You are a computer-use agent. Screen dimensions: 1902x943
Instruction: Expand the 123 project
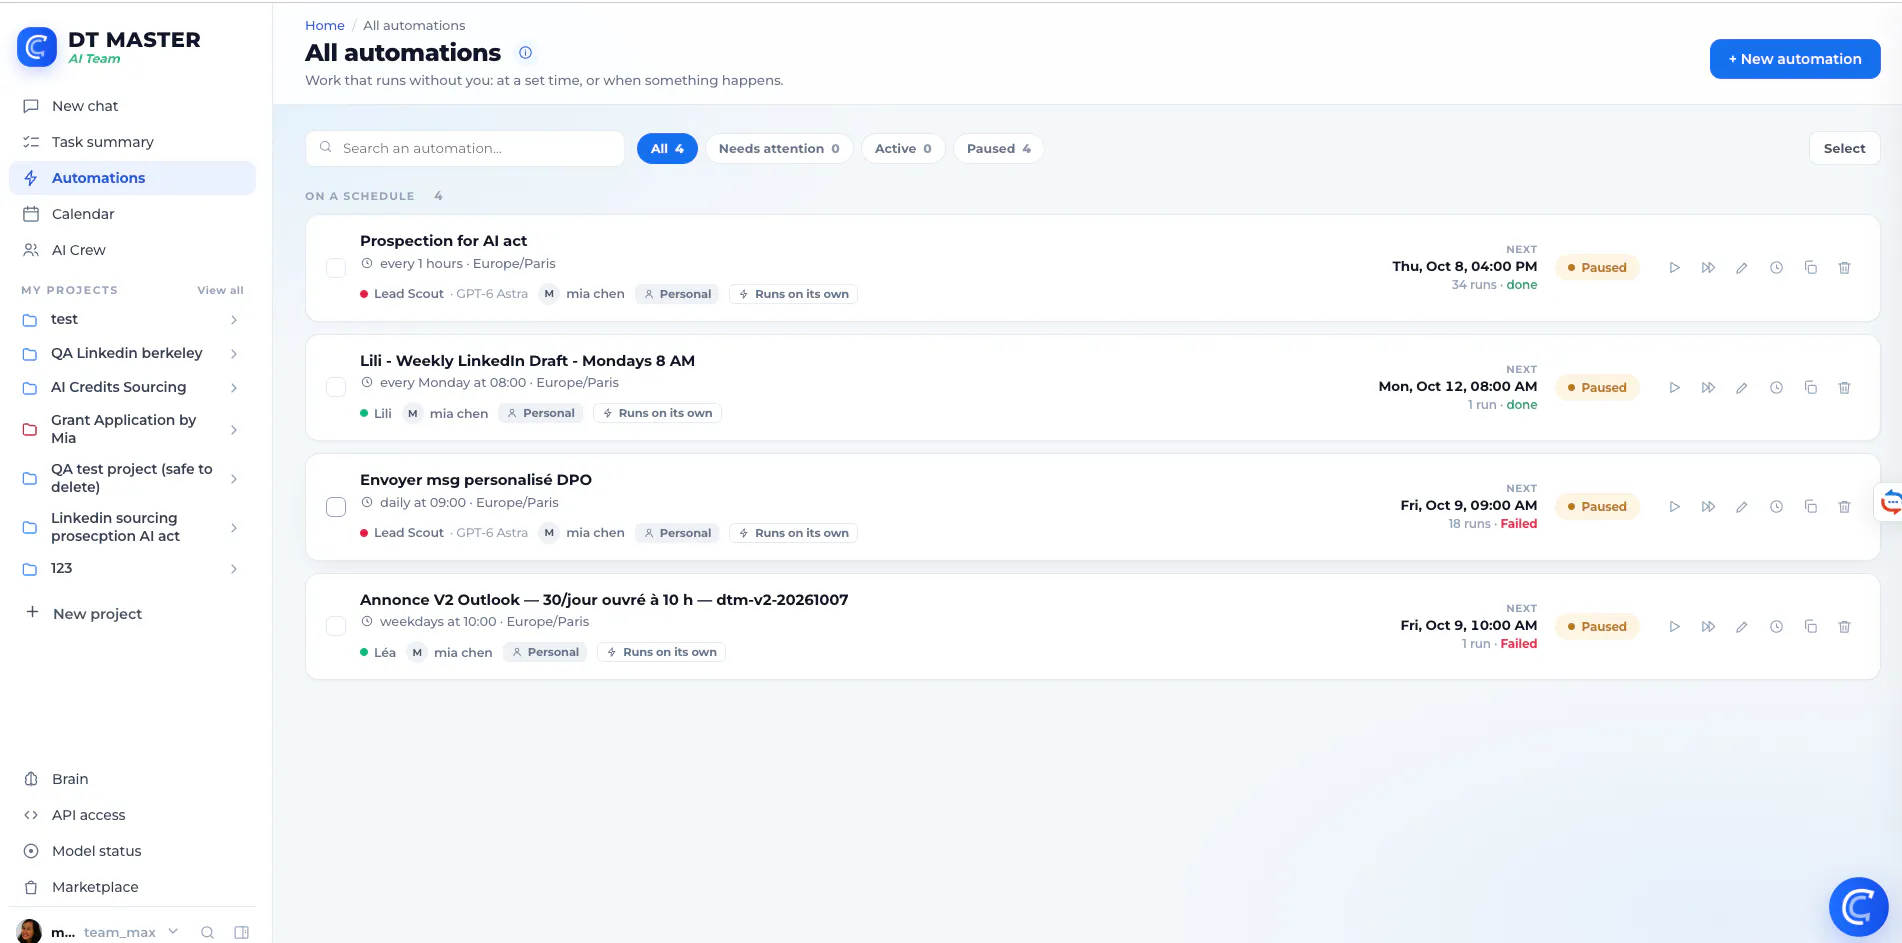click(233, 569)
